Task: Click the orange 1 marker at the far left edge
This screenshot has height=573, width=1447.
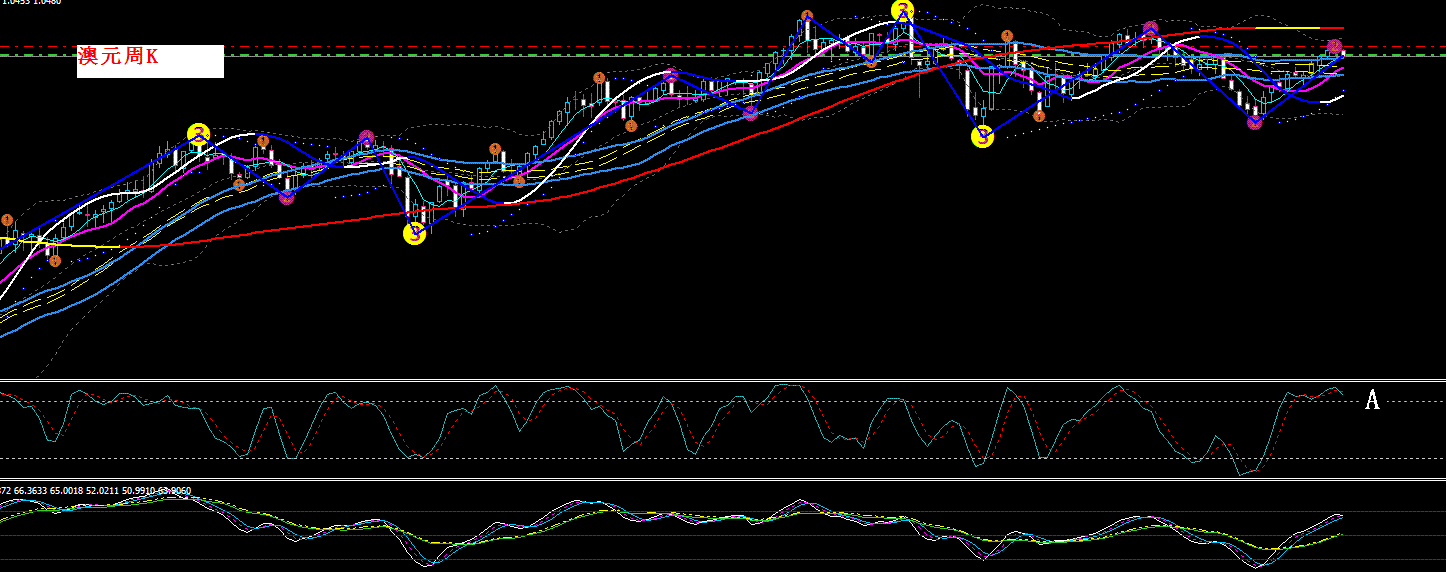Action: pos(7,220)
